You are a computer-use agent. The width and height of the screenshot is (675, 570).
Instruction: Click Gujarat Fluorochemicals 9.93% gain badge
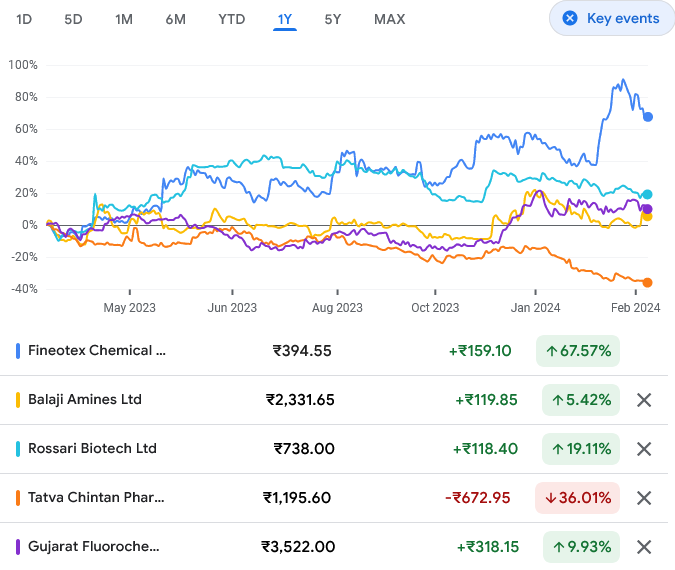coord(581,547)
